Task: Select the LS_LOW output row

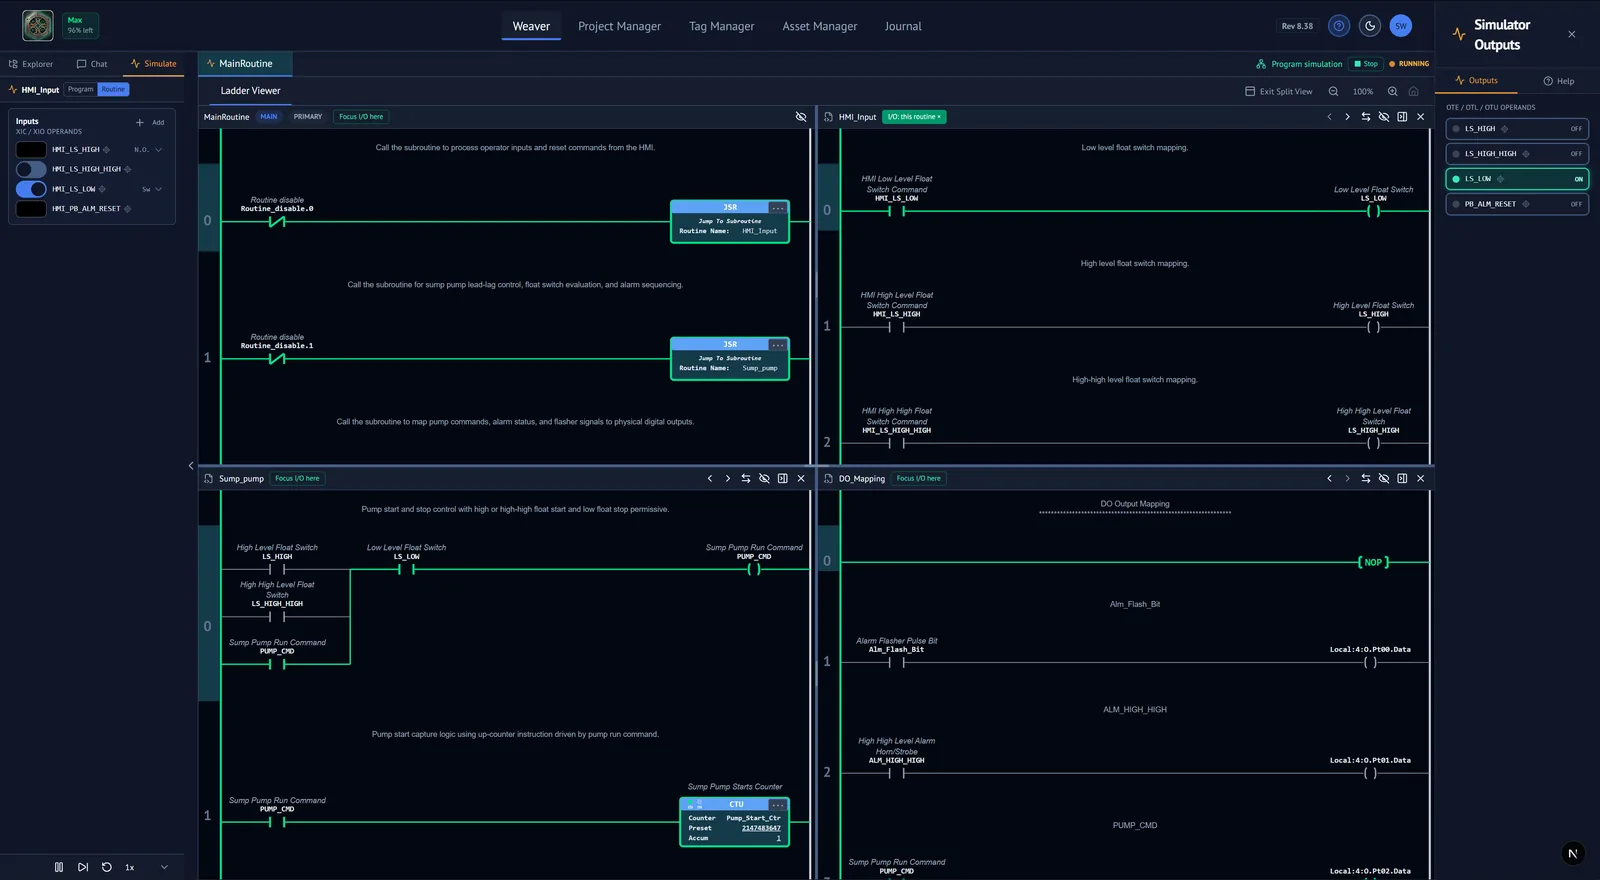Action: click(1517, 179)
